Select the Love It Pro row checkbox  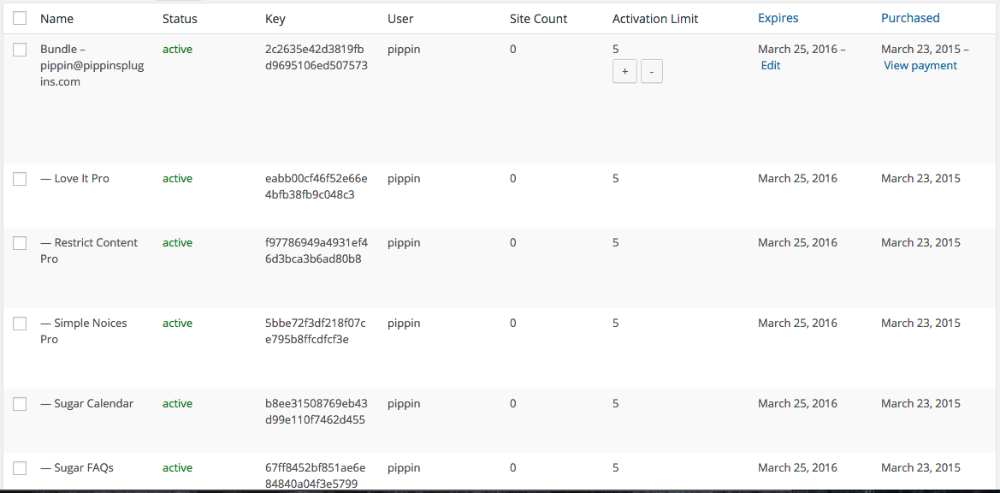click(x=19, y=179)
